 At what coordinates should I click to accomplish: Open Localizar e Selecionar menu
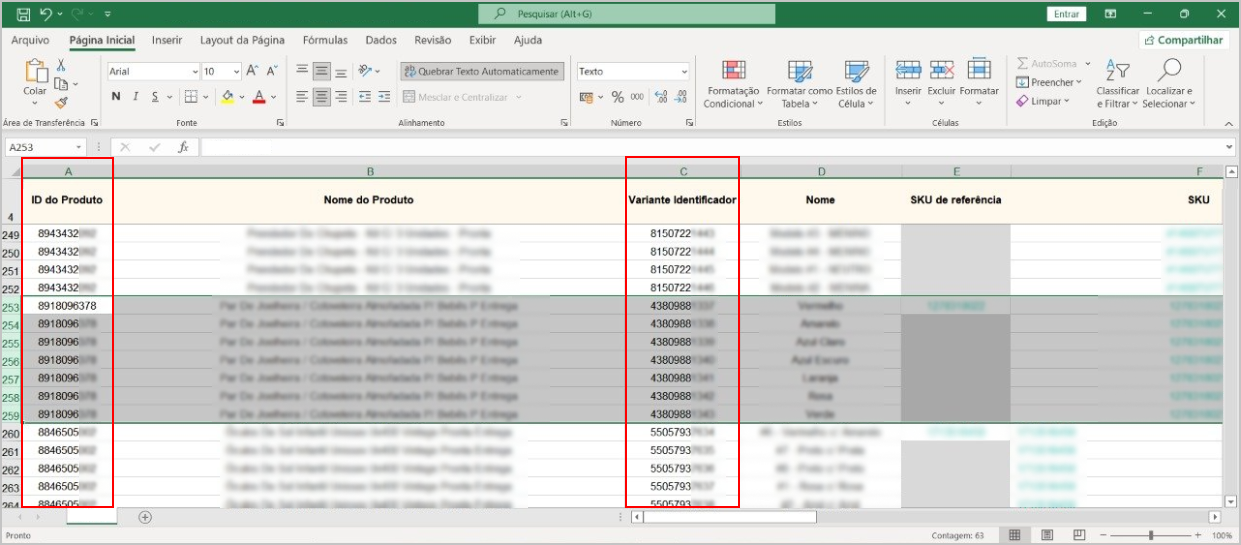coord(1167,83)
